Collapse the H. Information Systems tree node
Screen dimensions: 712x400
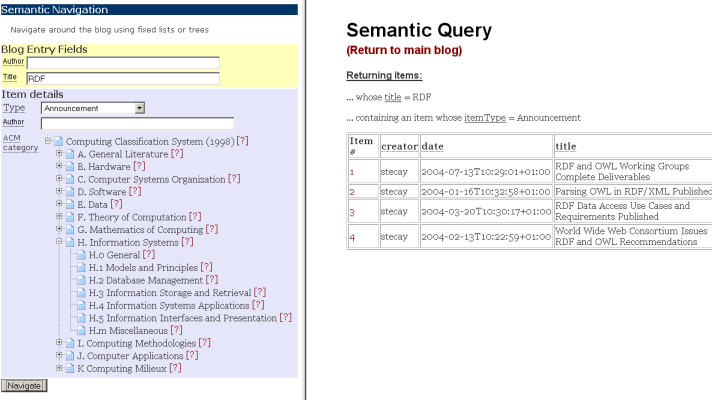click(x=59, y=242)
